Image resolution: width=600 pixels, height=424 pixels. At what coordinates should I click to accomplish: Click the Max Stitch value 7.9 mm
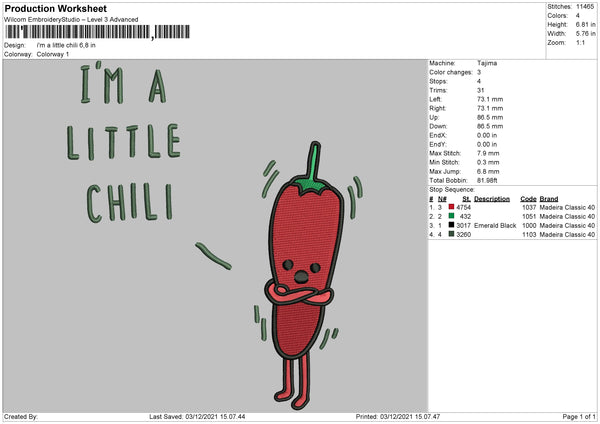click(x=488, y=153)
